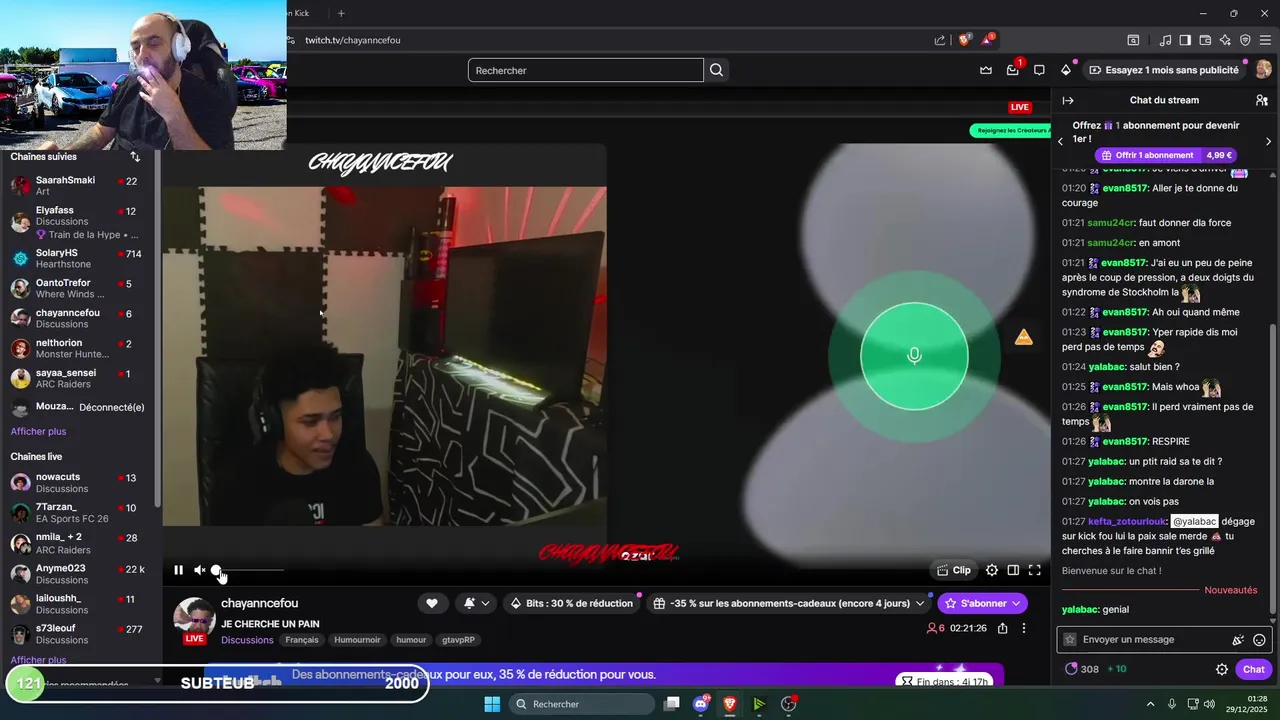Focus the Envoyer un message field
Screen dimensions: 1280x720
(1152, 639)
